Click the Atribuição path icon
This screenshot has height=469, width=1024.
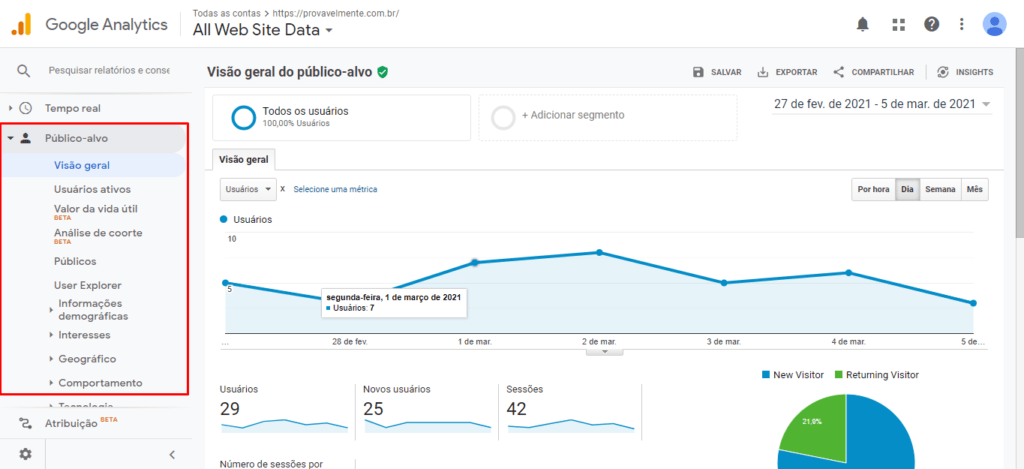25,423
